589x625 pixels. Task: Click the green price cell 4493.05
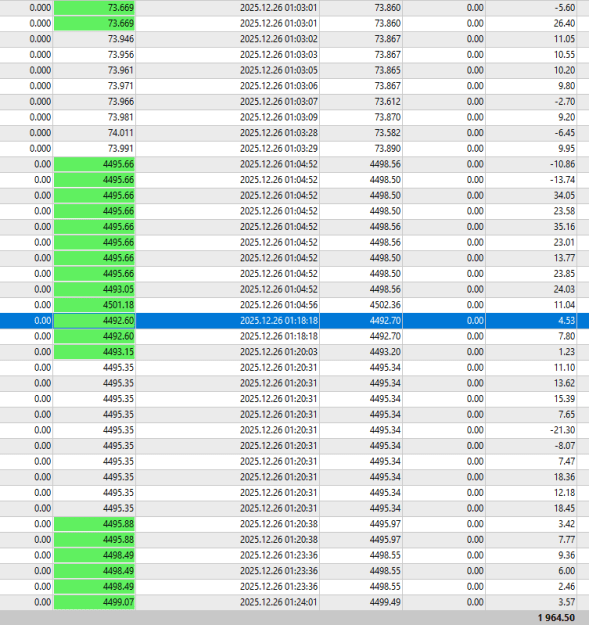(x=94, y=289)
